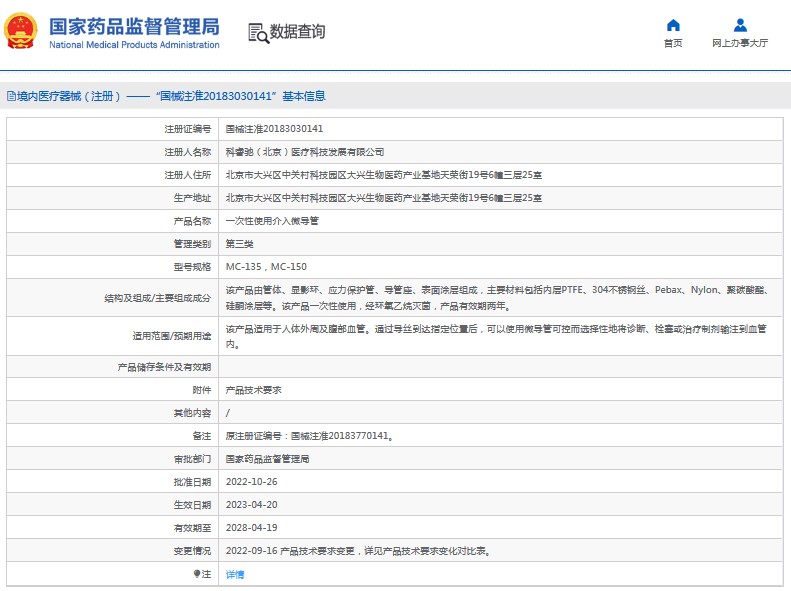Viewport: 791px width, 591px height.
Task: Click the national emblem logo
Action: point(21,31)
